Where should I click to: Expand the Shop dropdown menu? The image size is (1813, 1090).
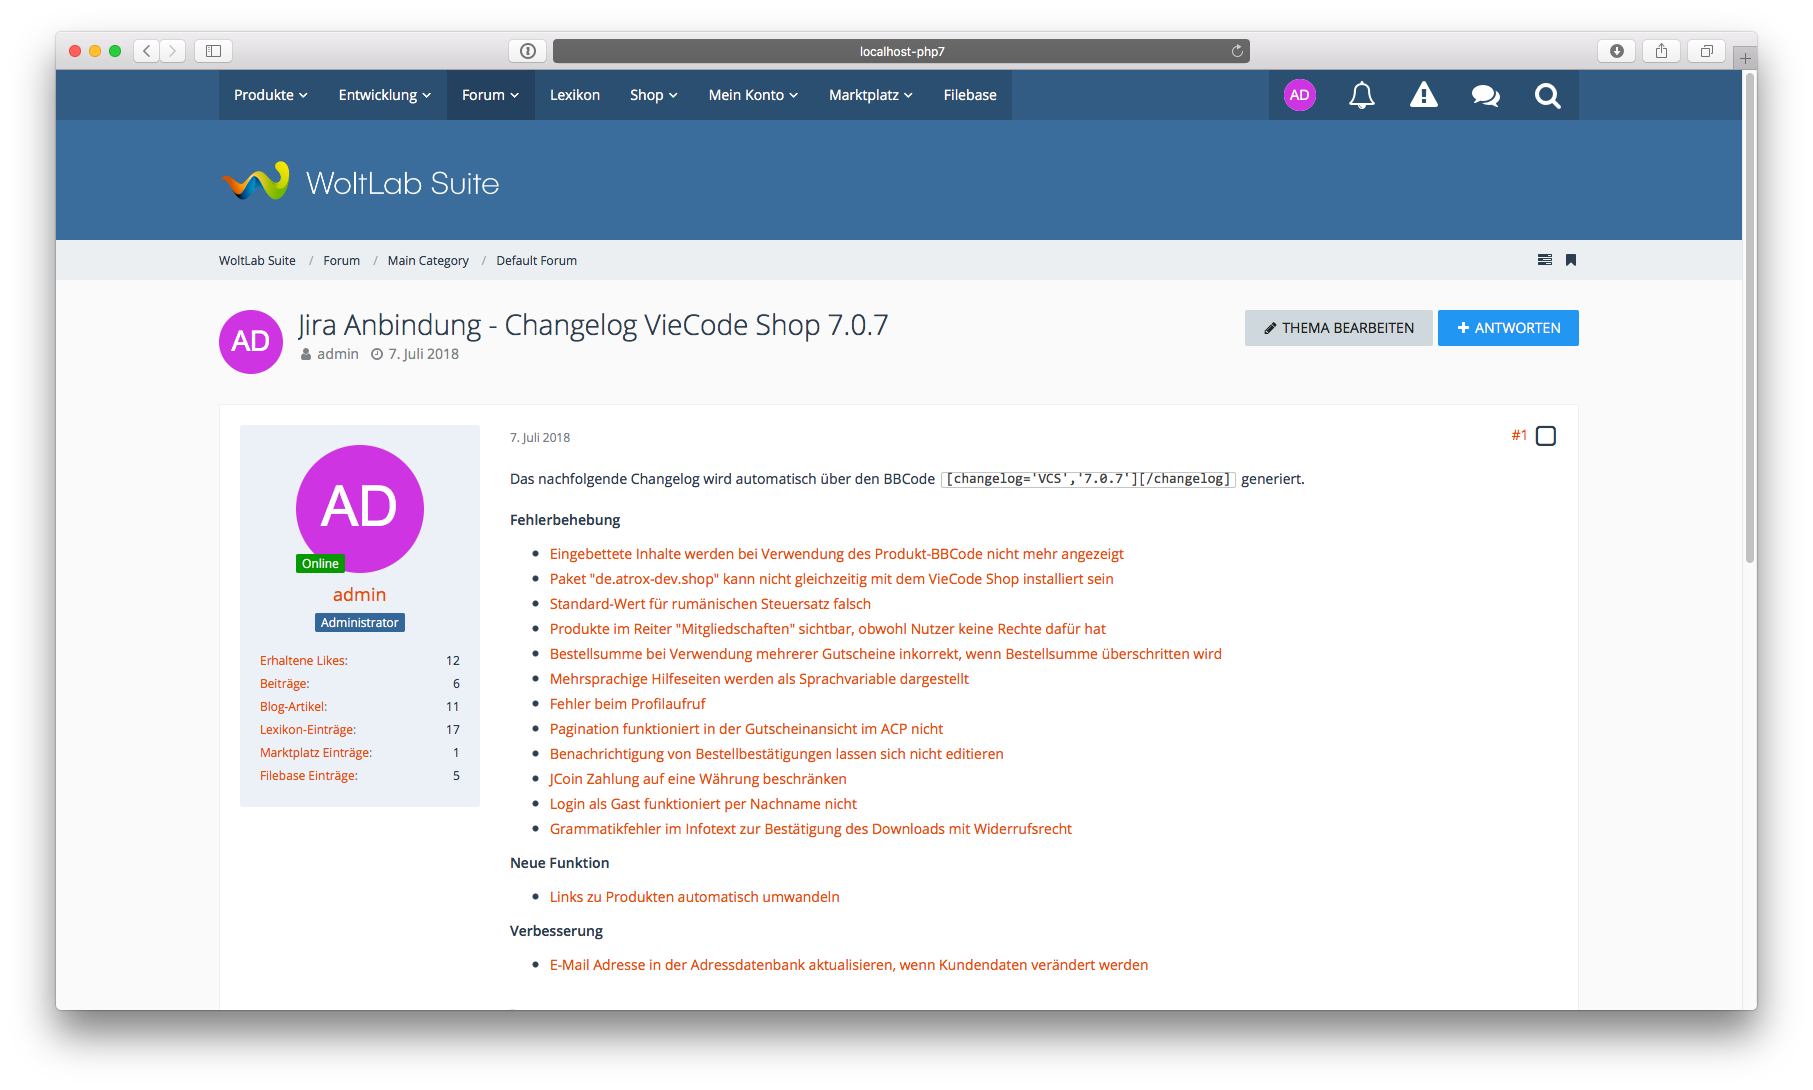(654, 95)
